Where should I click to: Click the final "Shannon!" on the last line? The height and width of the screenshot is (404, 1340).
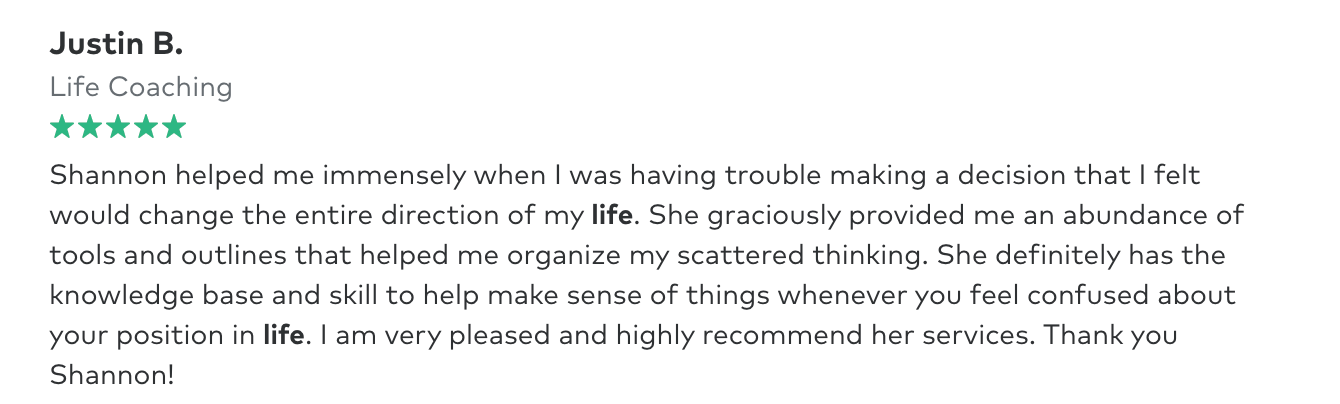[x=112, y=375]
